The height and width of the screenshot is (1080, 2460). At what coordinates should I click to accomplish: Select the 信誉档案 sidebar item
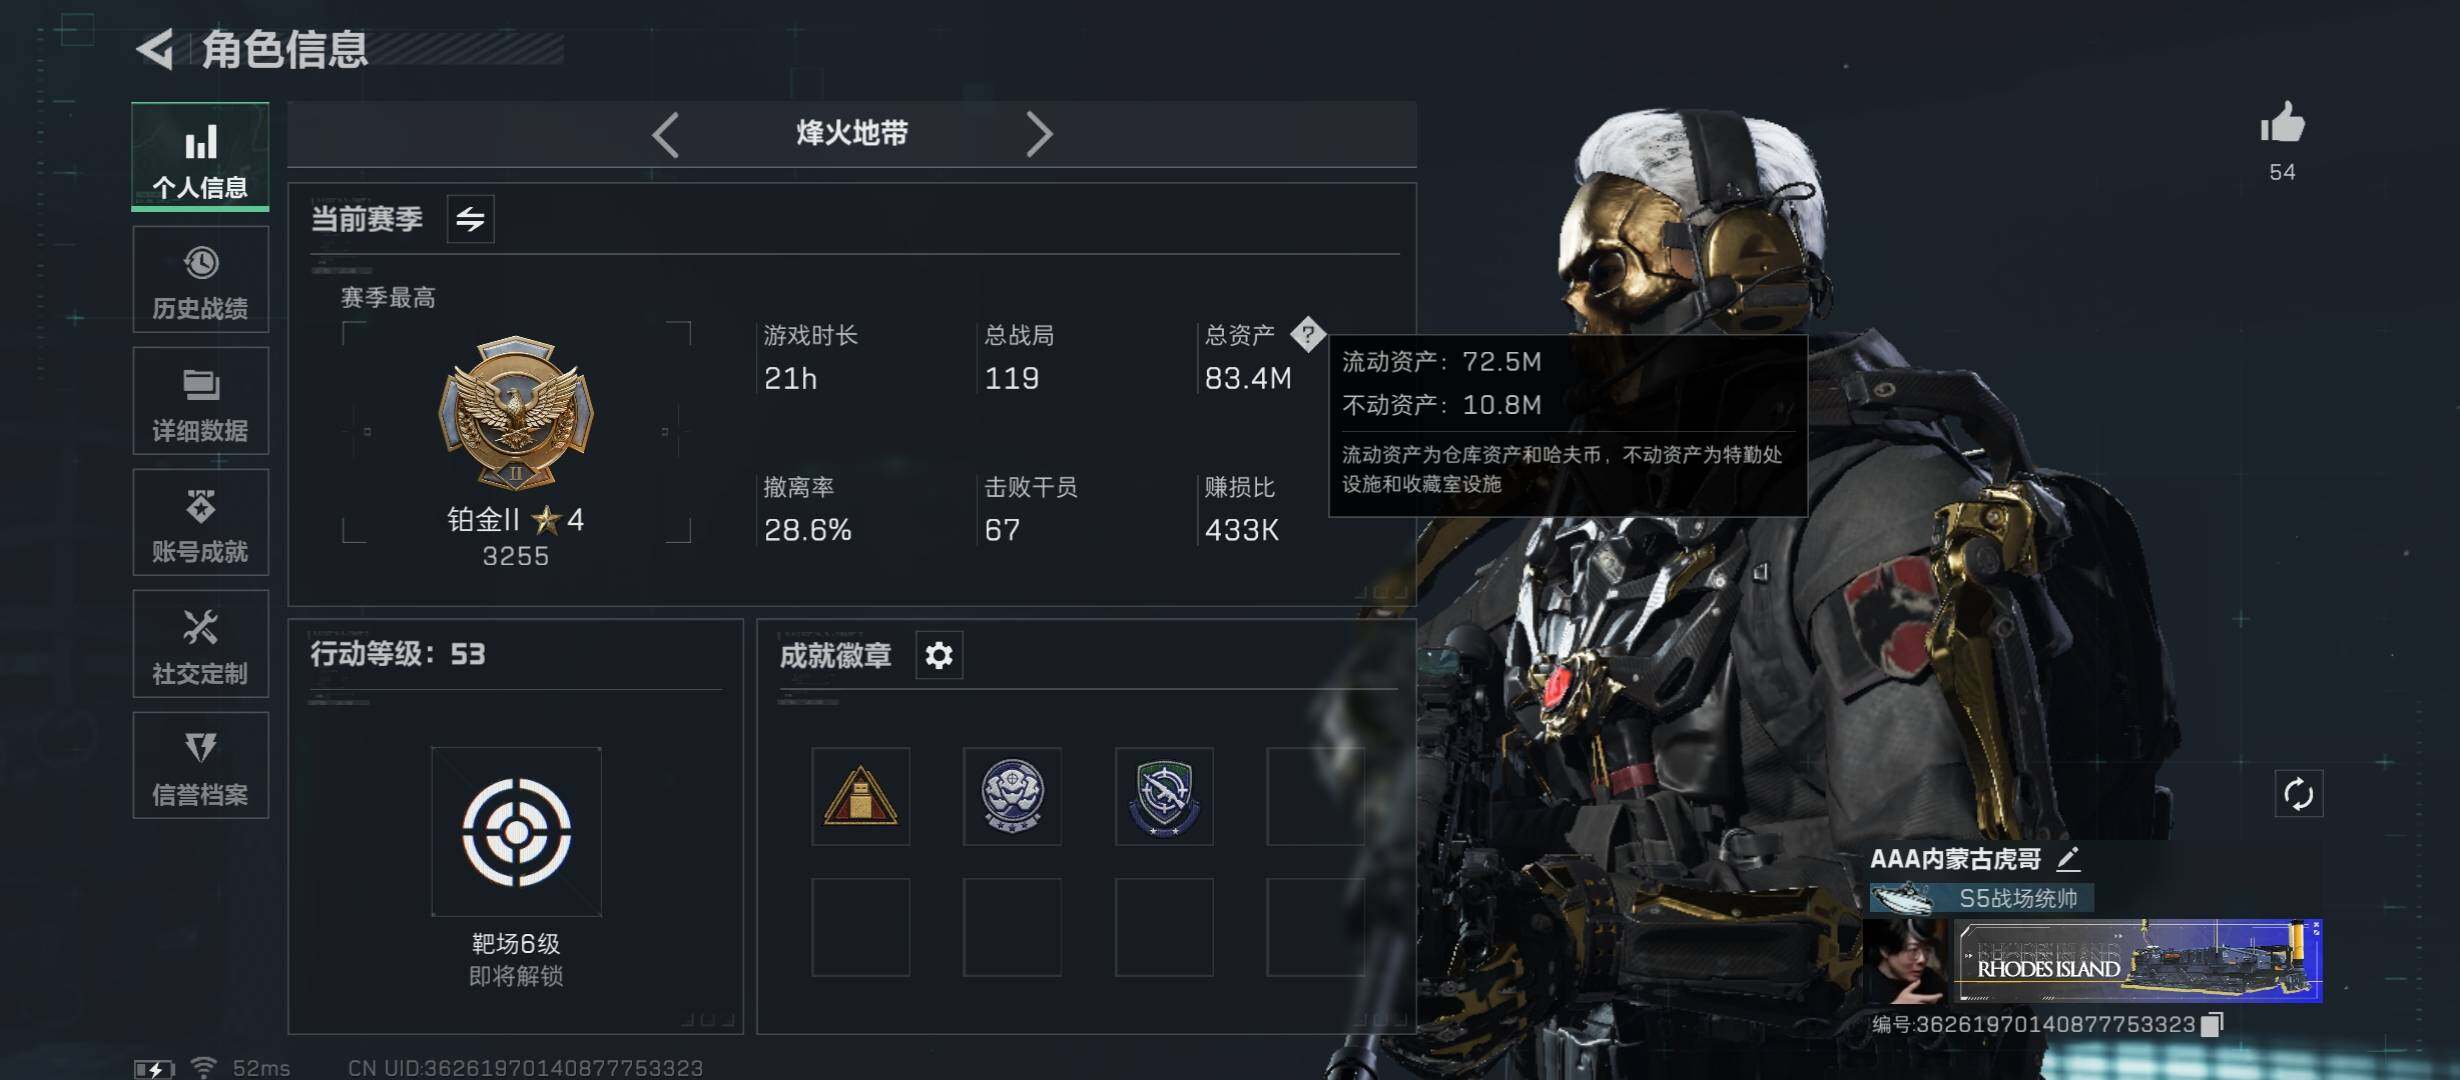pos(200,765)
